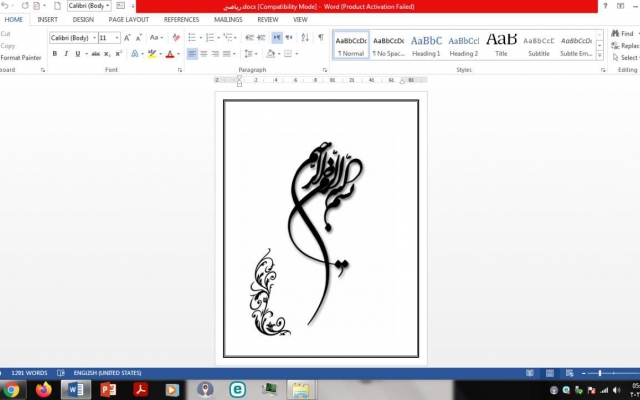Insert a multilevel list

tap(228, 38)
